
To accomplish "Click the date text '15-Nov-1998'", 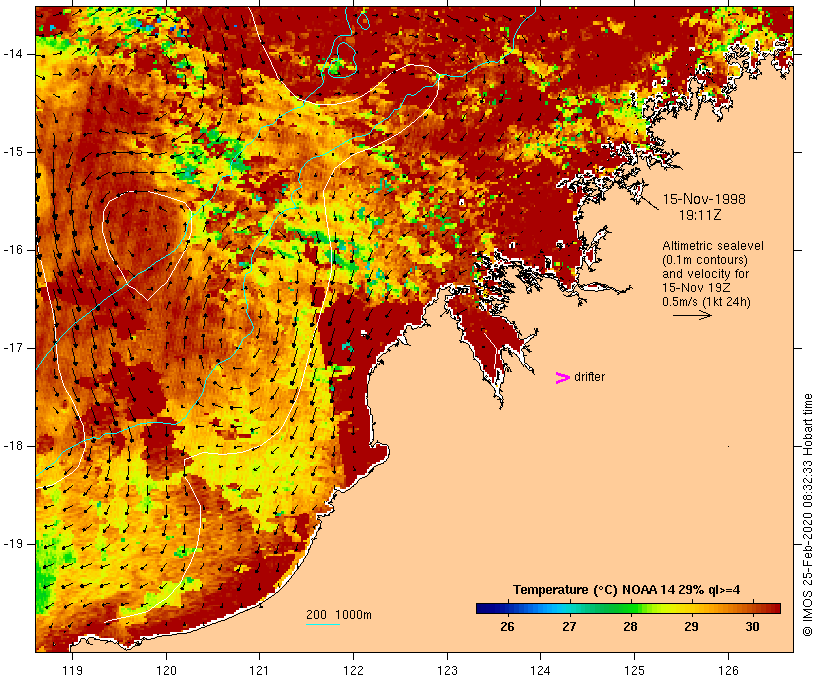I will coord(704,199).
